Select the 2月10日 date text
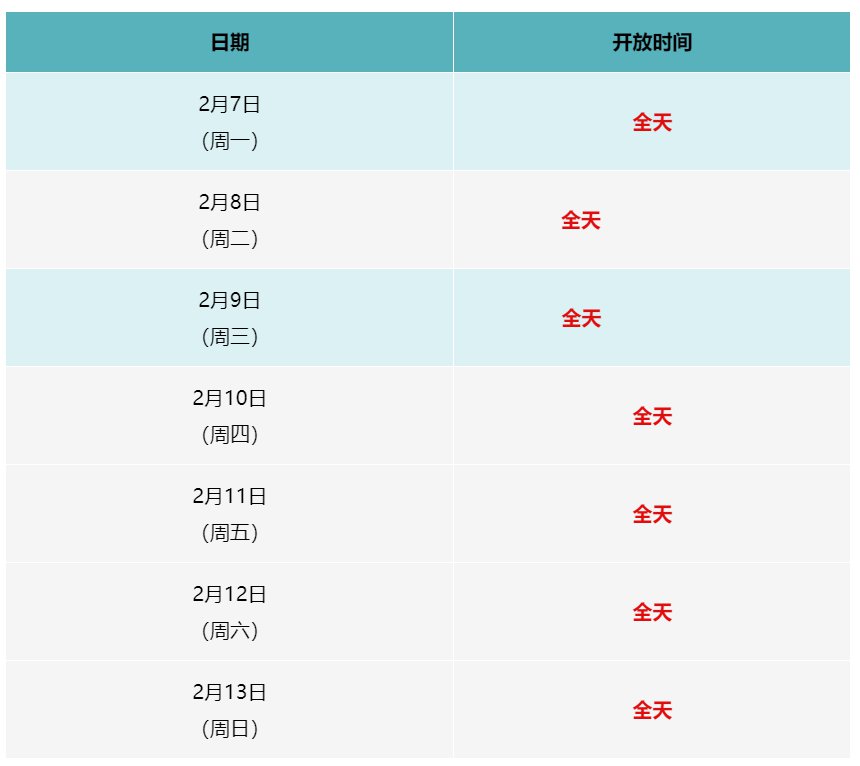860x766 pixels. click(x=230, y=398)
